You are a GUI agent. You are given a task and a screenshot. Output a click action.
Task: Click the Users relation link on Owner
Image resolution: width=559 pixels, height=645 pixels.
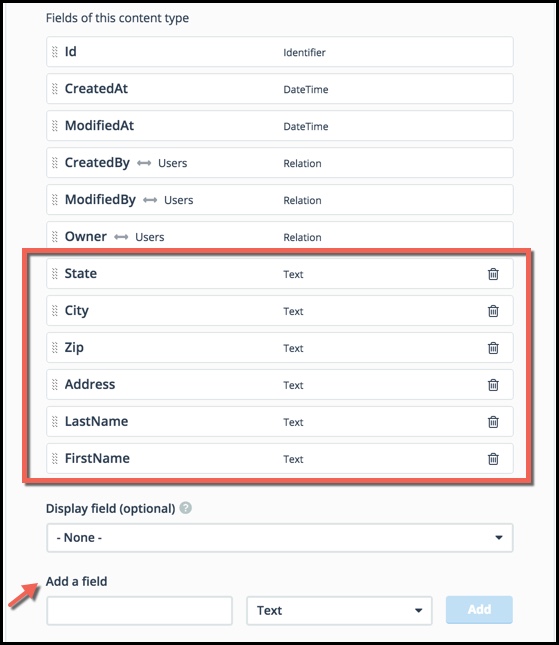150,237
